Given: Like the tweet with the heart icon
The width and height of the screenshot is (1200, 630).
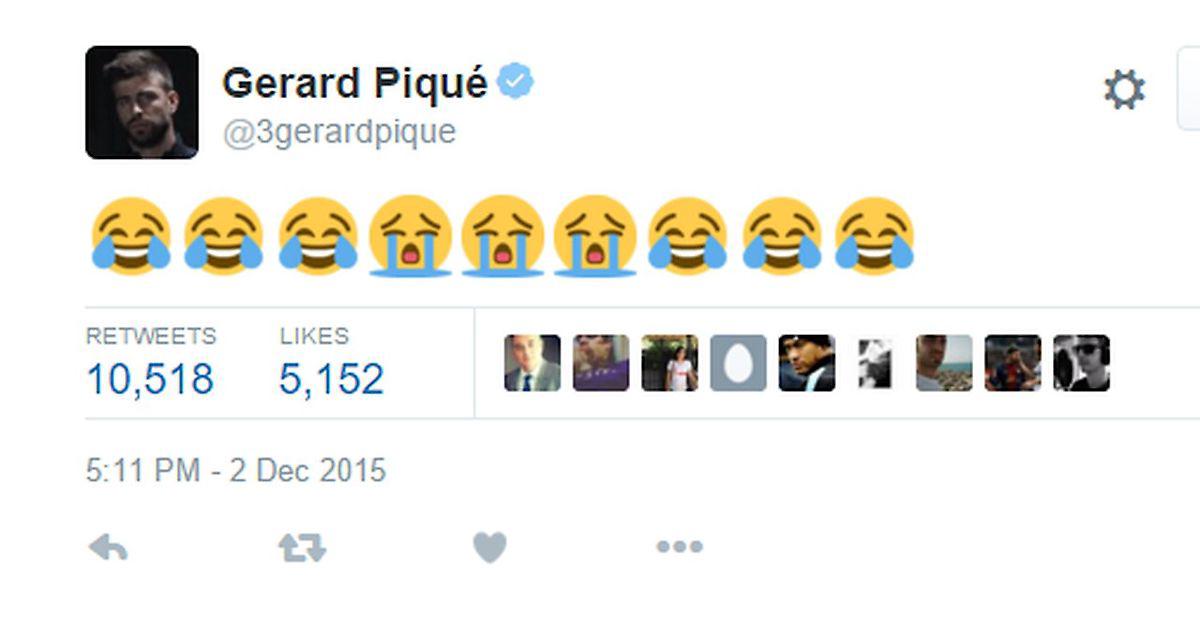Looking at the screenshot, I should click(490, 547).
